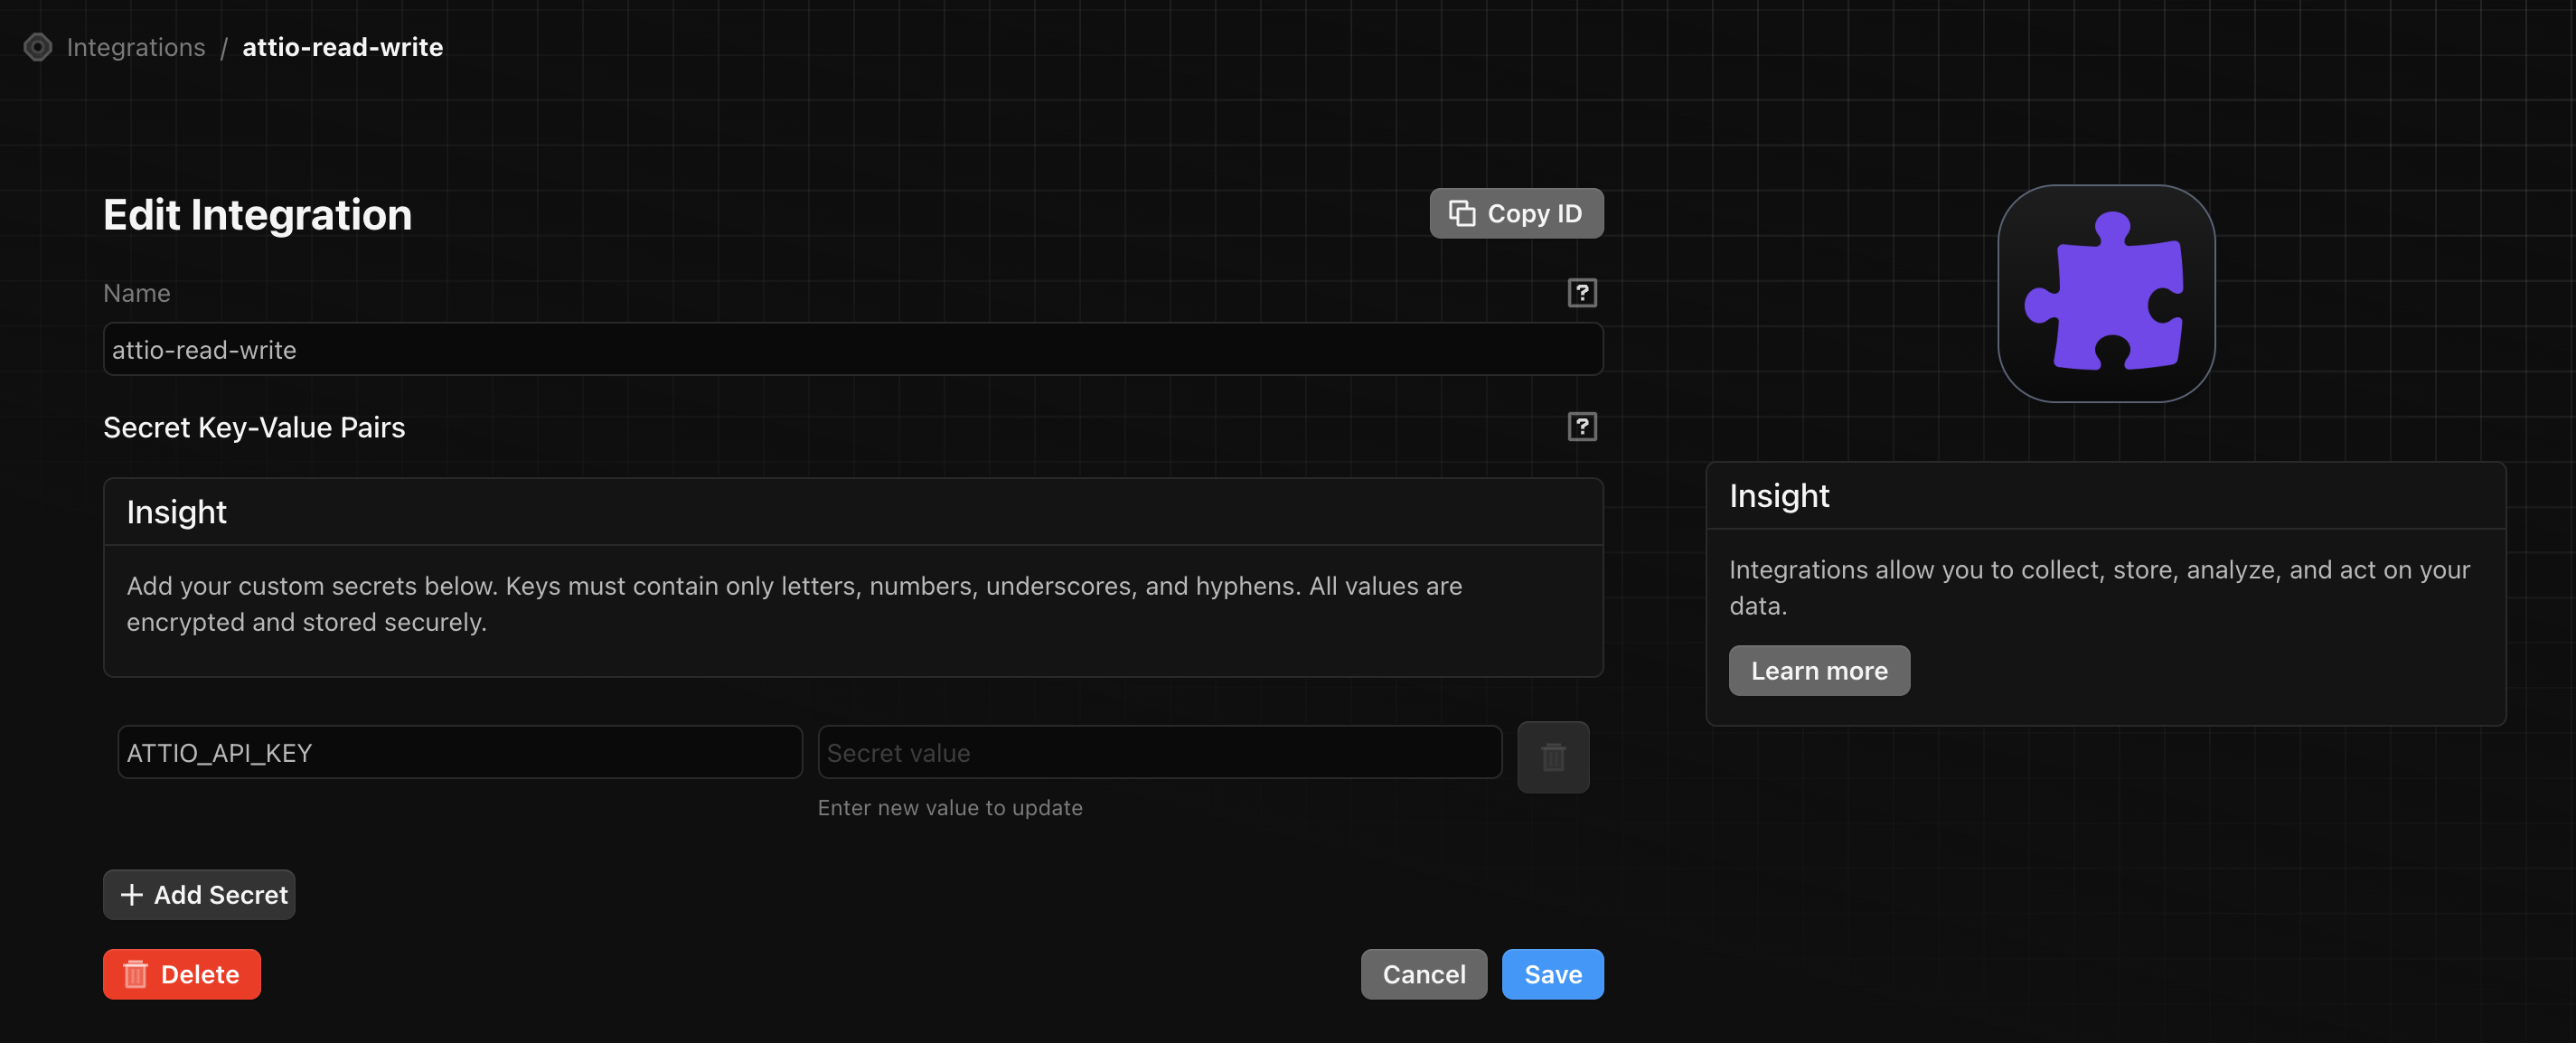
Task: Click the Edit Integration heading
Action: pyautogui.click(x=258, y=215)
